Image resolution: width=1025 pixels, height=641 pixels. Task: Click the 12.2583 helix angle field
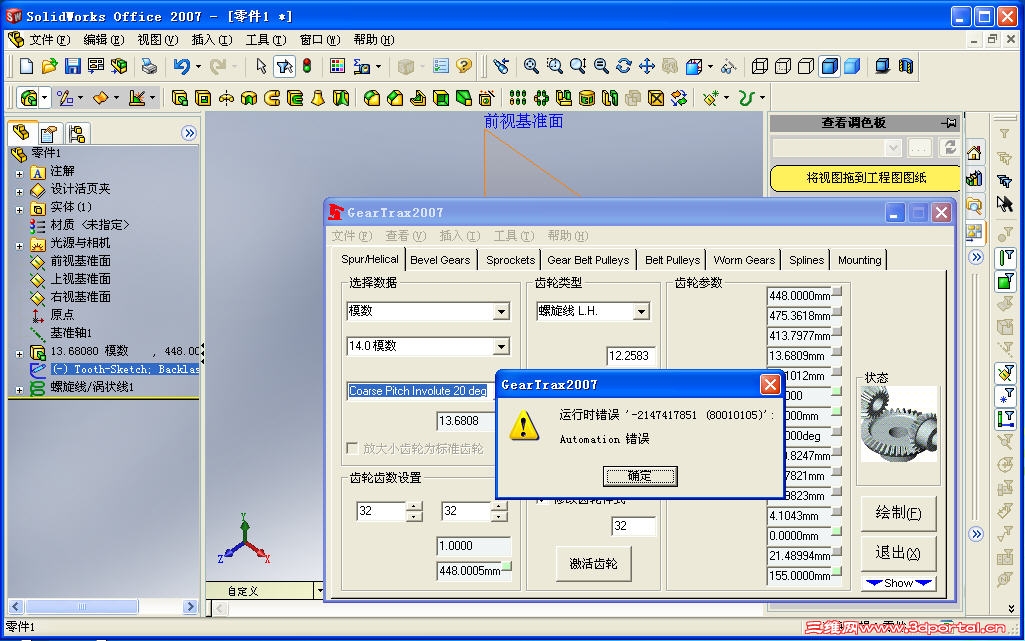click(630, 355)
